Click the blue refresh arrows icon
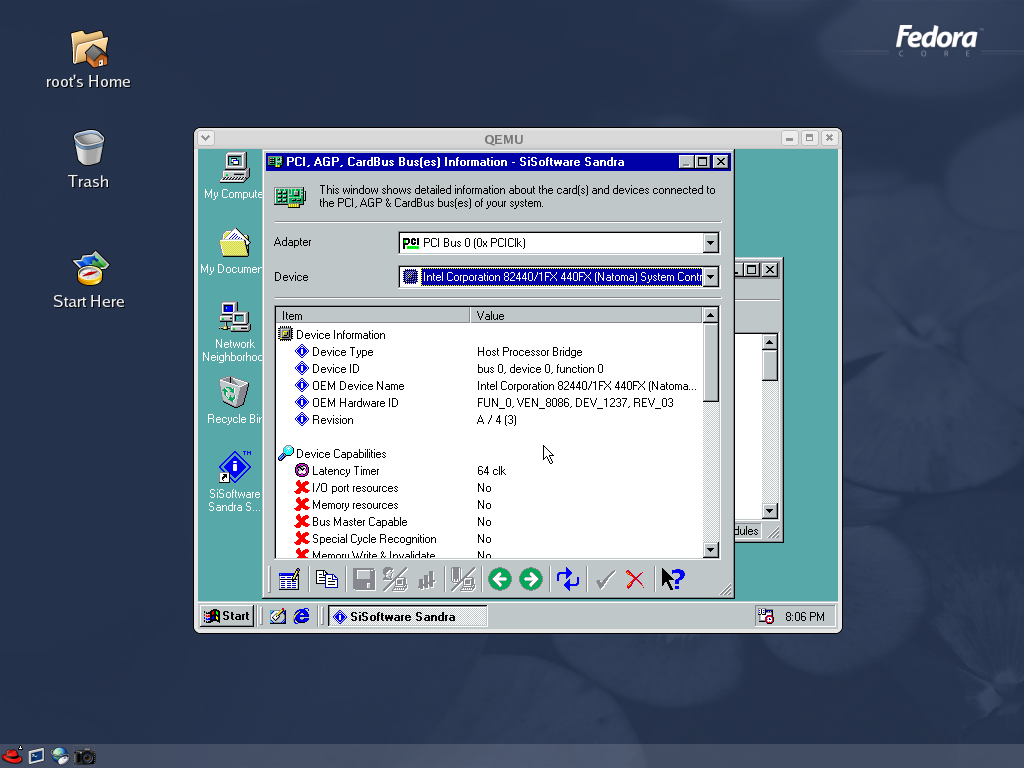The image size is (1024, 768). pos(568,579)
